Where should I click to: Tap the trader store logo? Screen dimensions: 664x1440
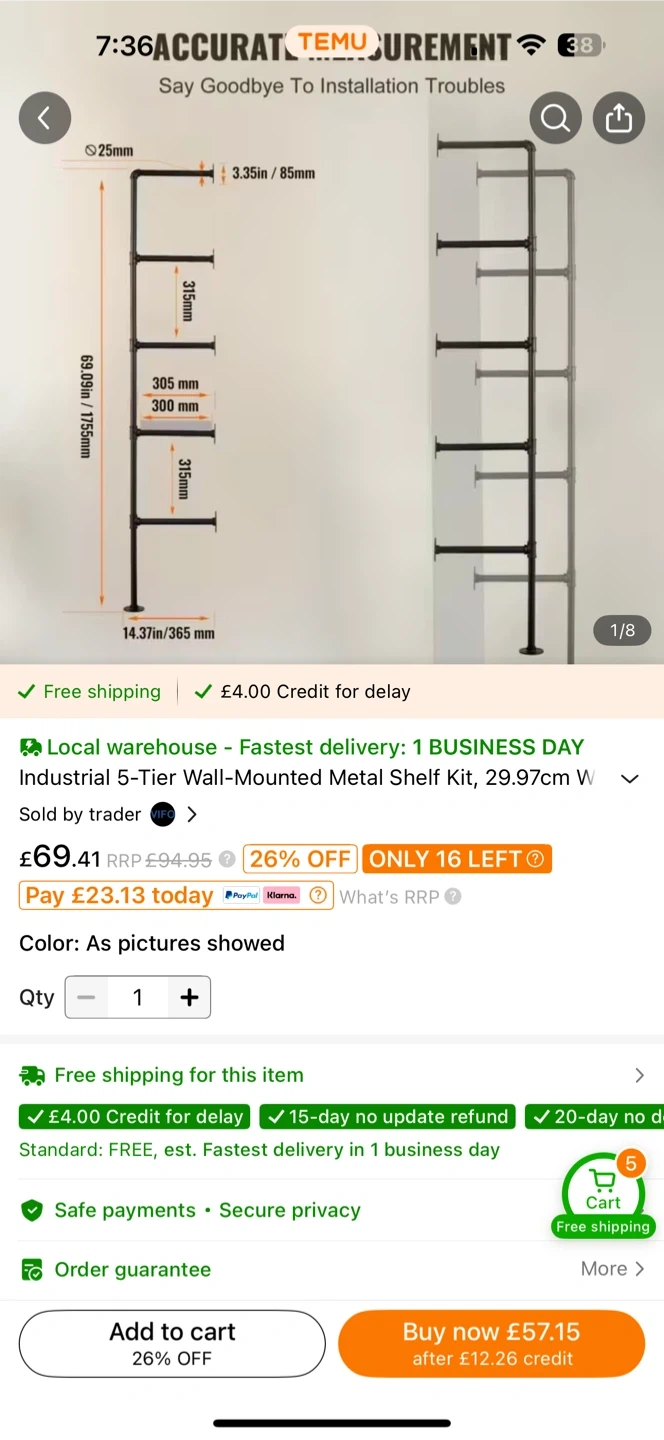tap(162, 814)
